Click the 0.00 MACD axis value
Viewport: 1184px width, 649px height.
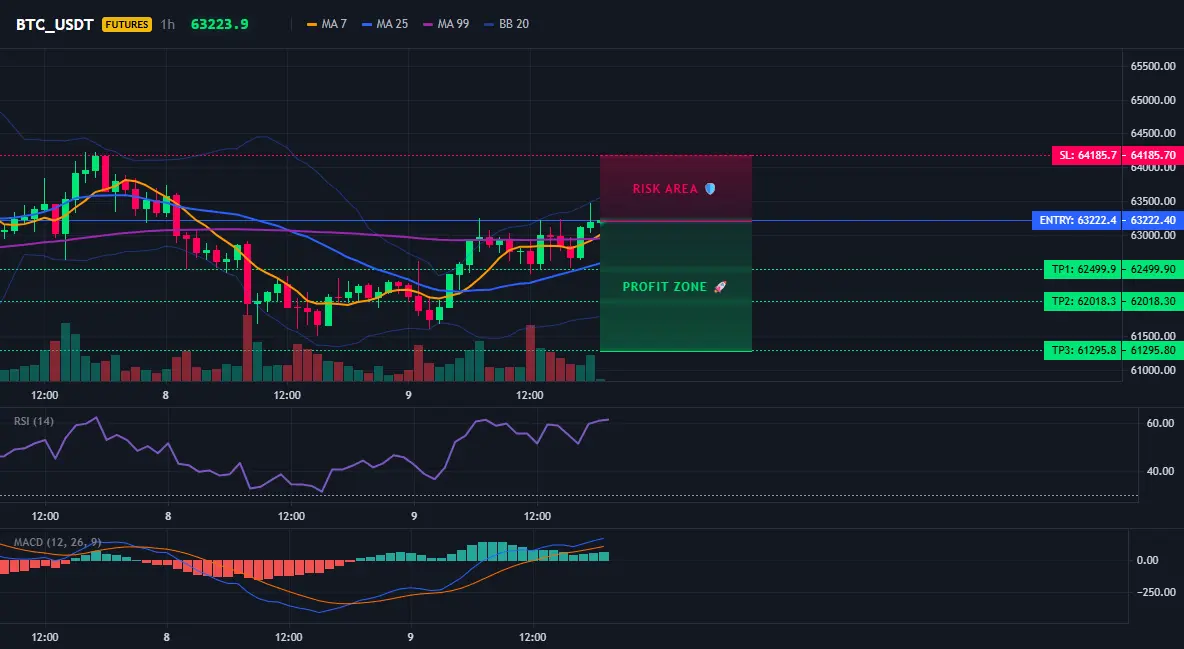(x=1147, y=560)
